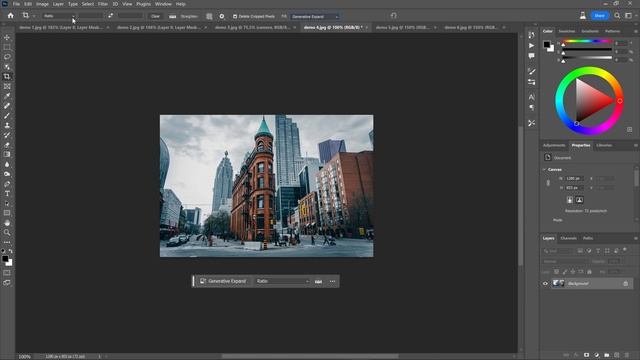The width and height of the screenshot is (640, 360).
Task: Click the canvas width input field
Action: point(574,178)
